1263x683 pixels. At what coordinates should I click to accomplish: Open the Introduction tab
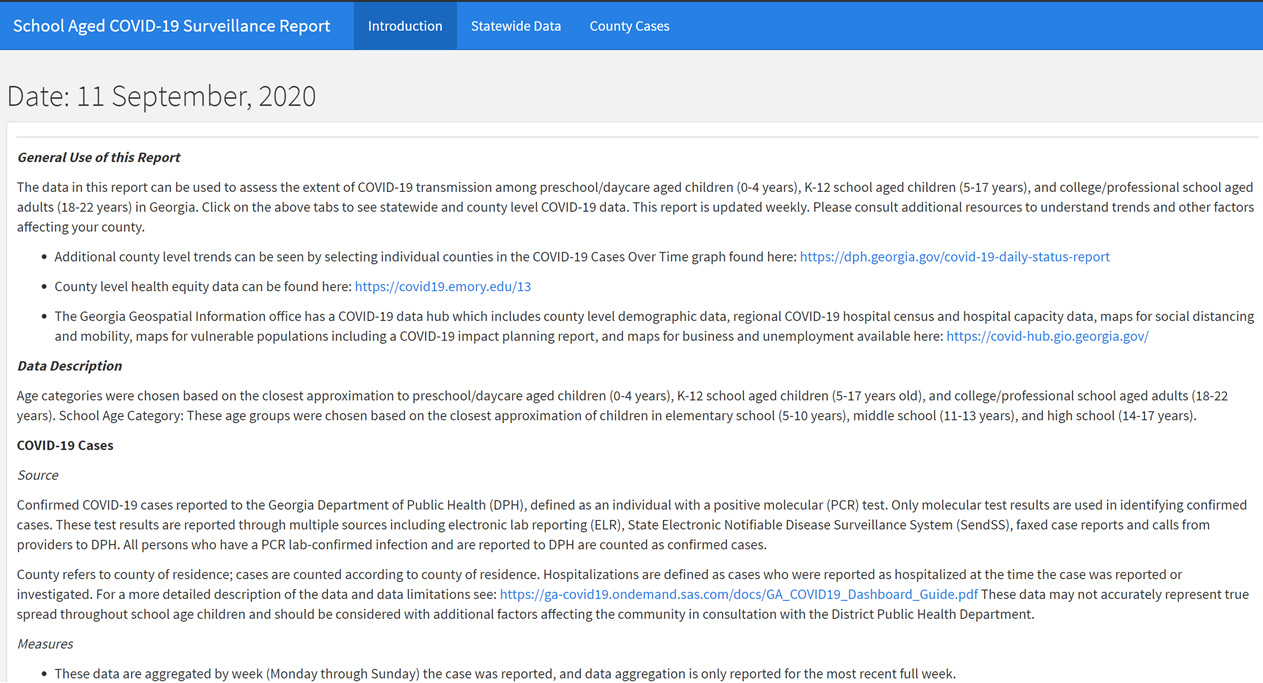[405, 26]
